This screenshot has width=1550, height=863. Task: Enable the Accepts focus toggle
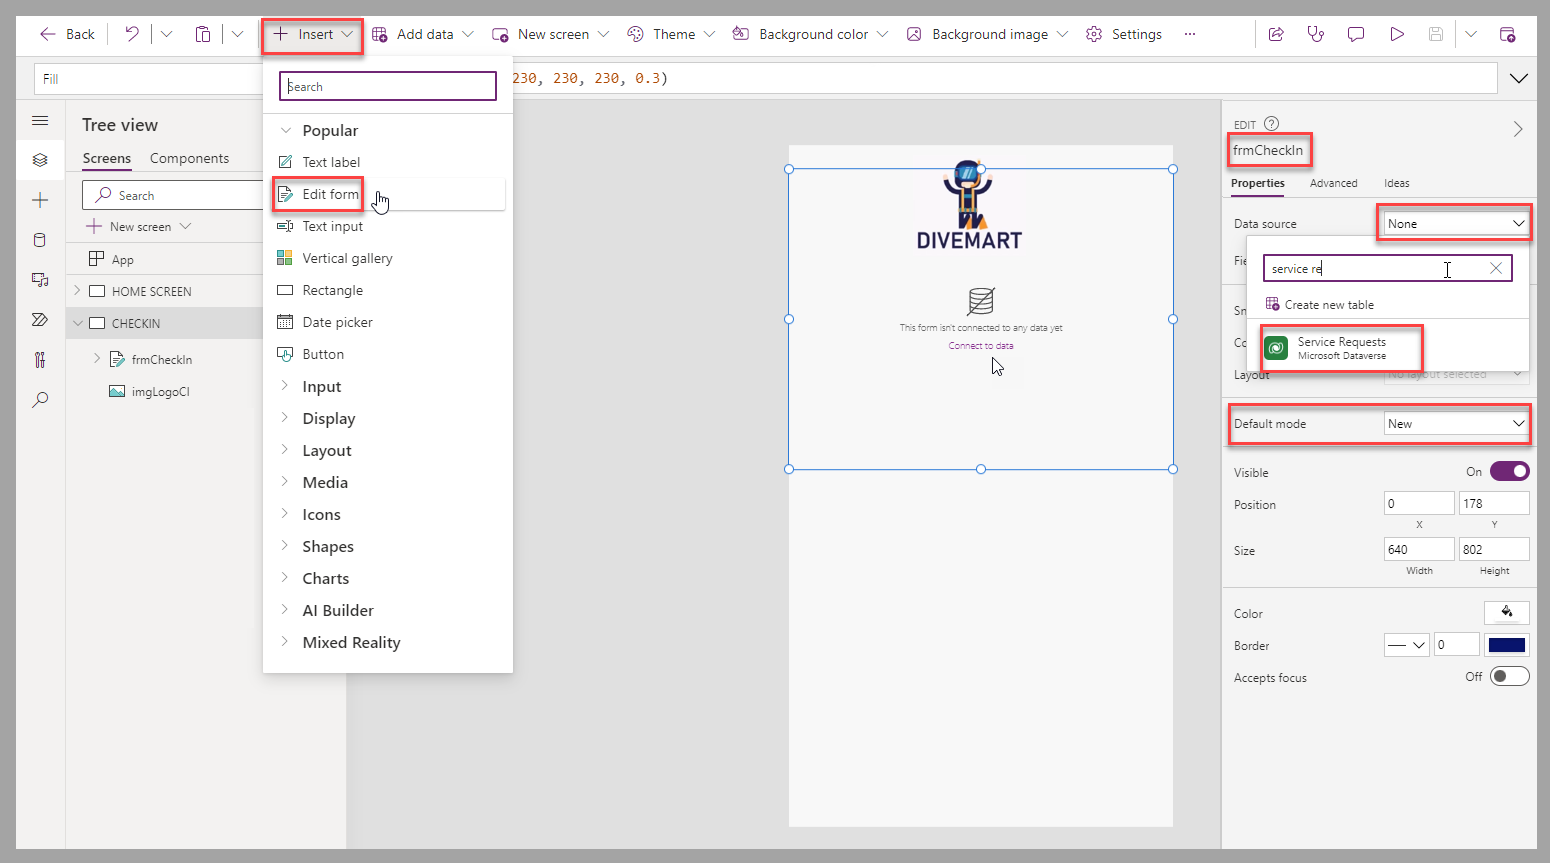point(1509,677)
